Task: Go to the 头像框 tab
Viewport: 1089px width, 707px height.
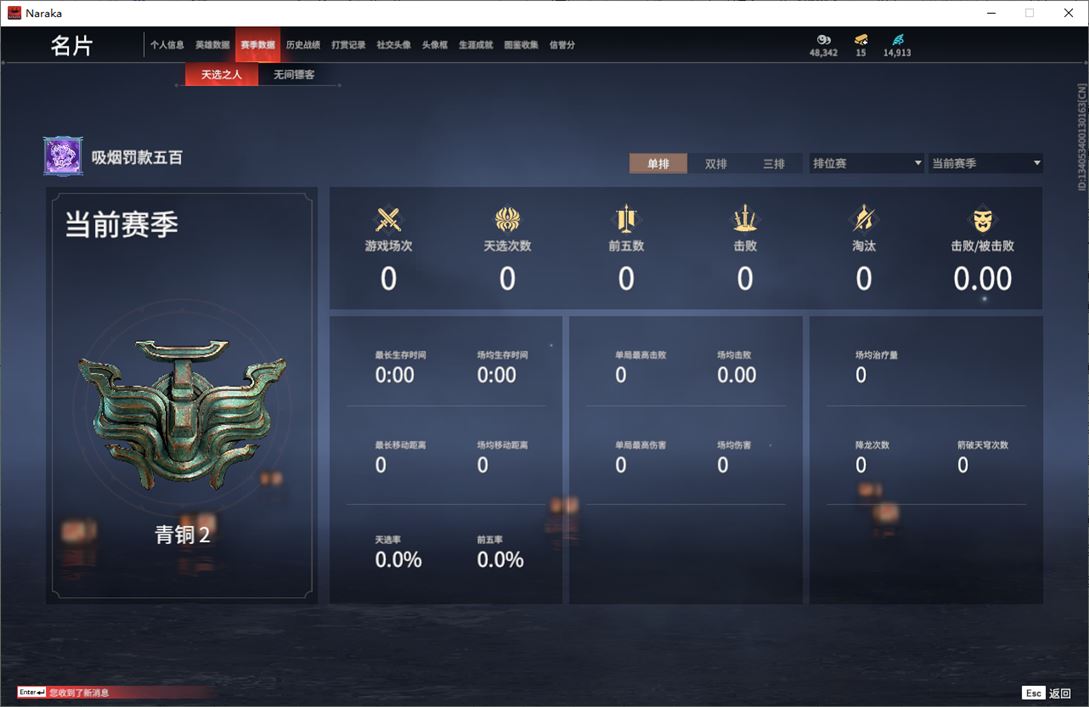Action: click(435, 44)
